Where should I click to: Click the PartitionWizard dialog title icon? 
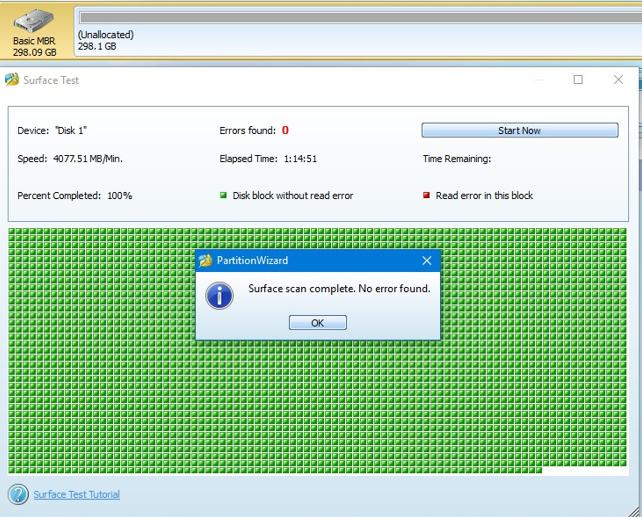205,260
